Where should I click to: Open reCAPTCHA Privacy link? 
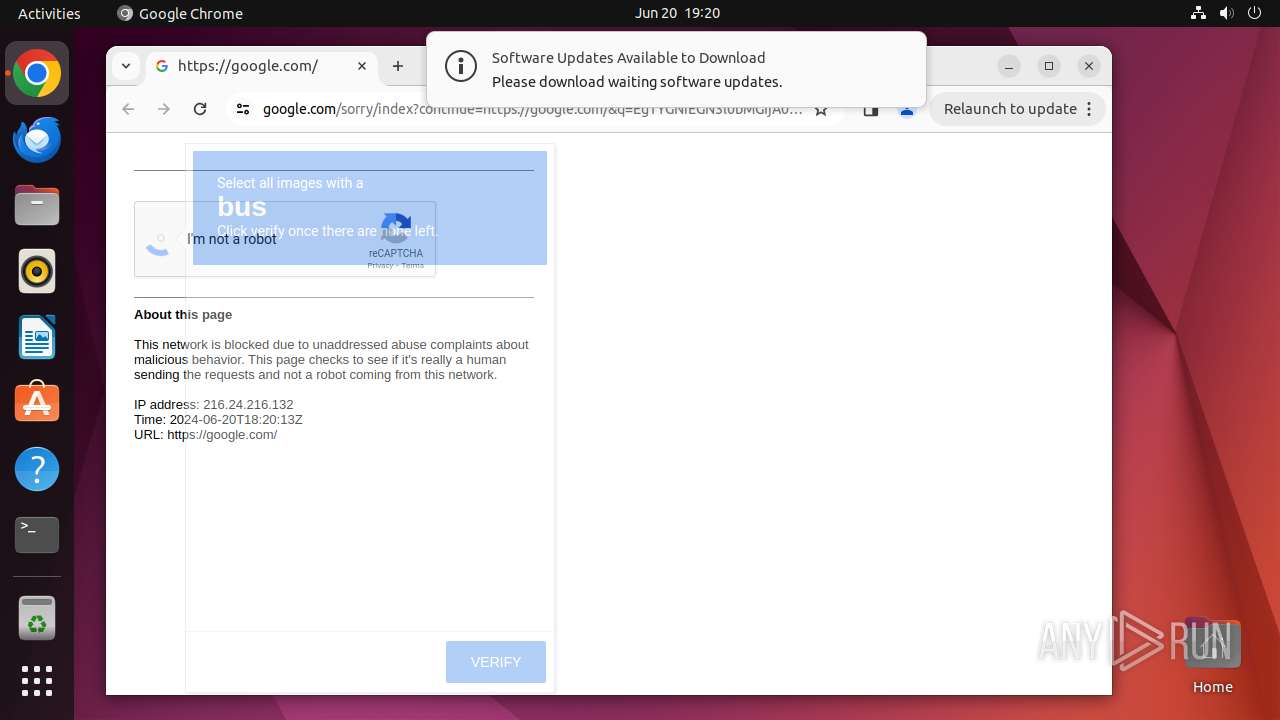(x=380, y=266)
